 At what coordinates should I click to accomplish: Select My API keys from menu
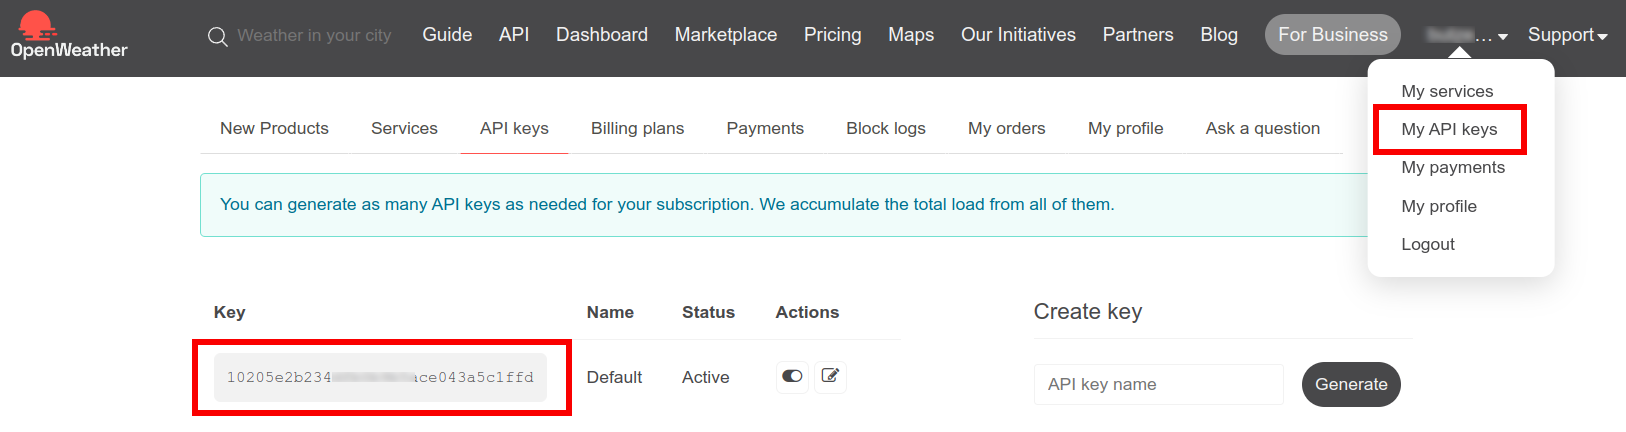tap(1449, 129)
